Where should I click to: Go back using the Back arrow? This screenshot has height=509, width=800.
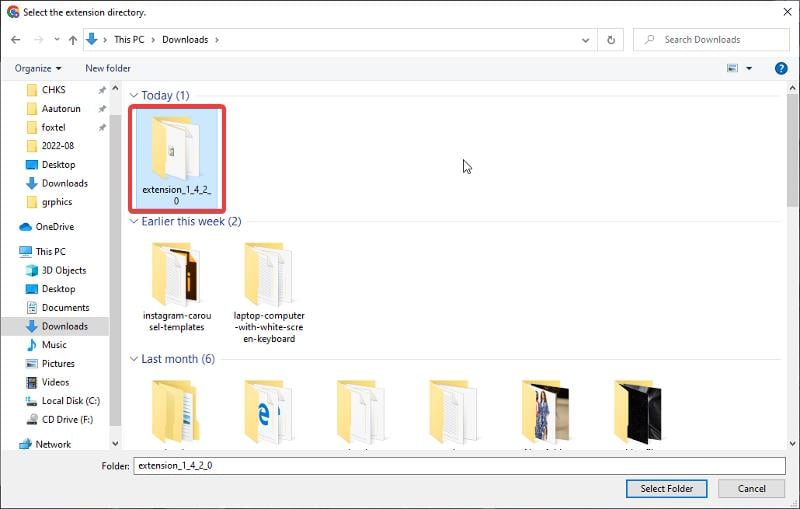pos(16,40)
